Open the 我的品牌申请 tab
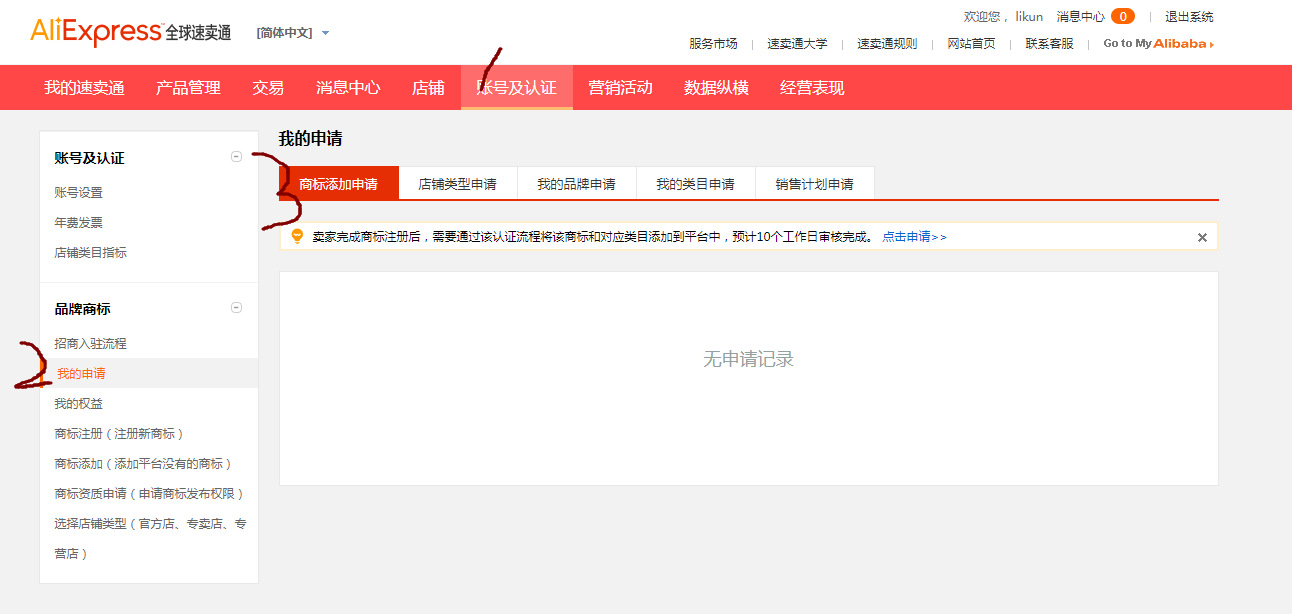Screen dimensions: 1292x614 coord(578,183)
